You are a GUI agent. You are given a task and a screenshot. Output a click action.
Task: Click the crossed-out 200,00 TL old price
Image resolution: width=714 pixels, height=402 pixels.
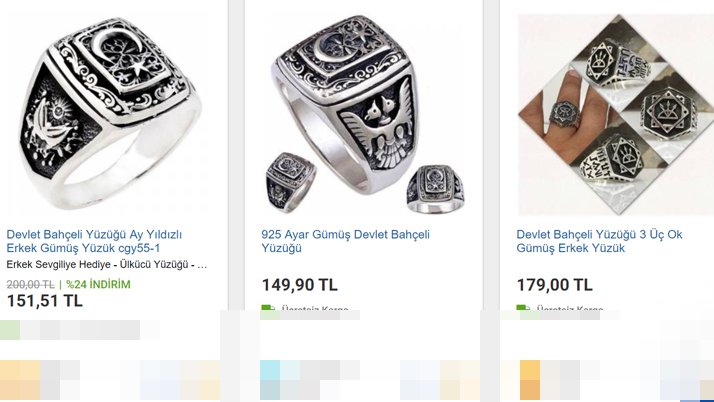coord(30,284)
